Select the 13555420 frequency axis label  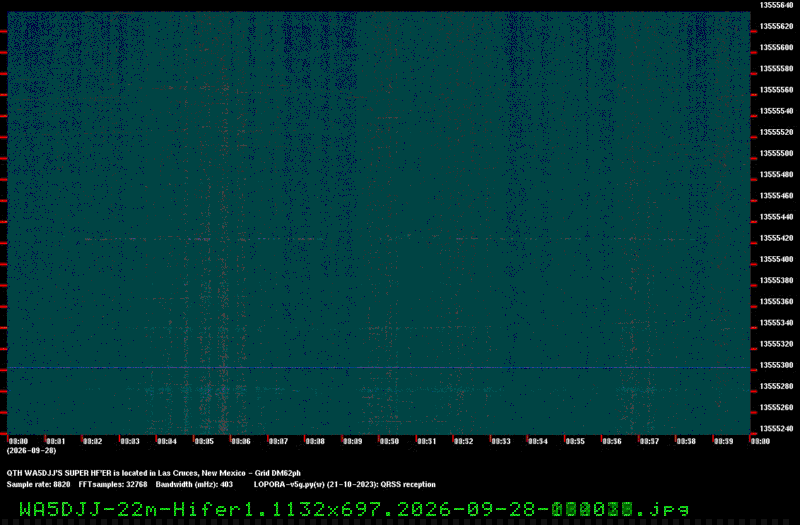pos(777,238)
